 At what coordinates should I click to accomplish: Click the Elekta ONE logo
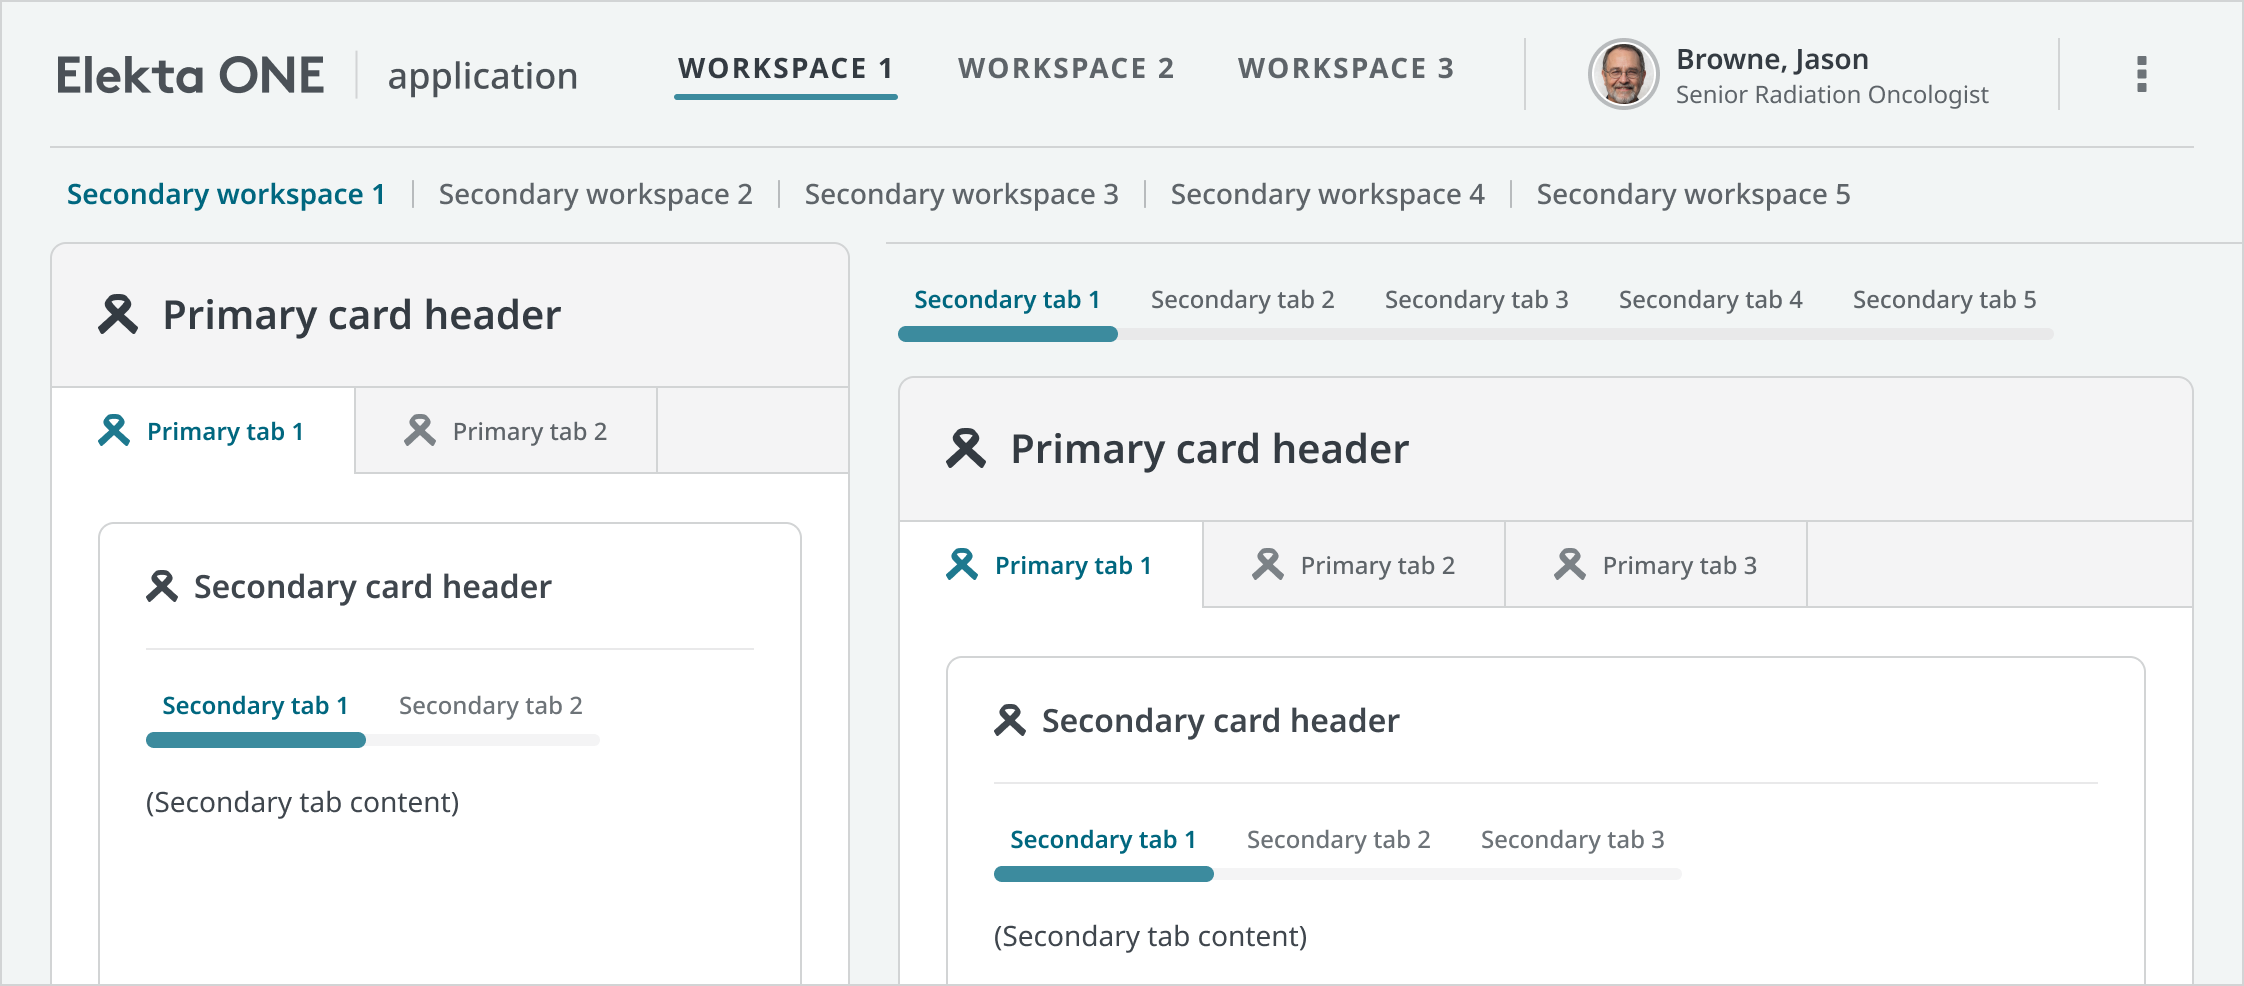point(189,72)
